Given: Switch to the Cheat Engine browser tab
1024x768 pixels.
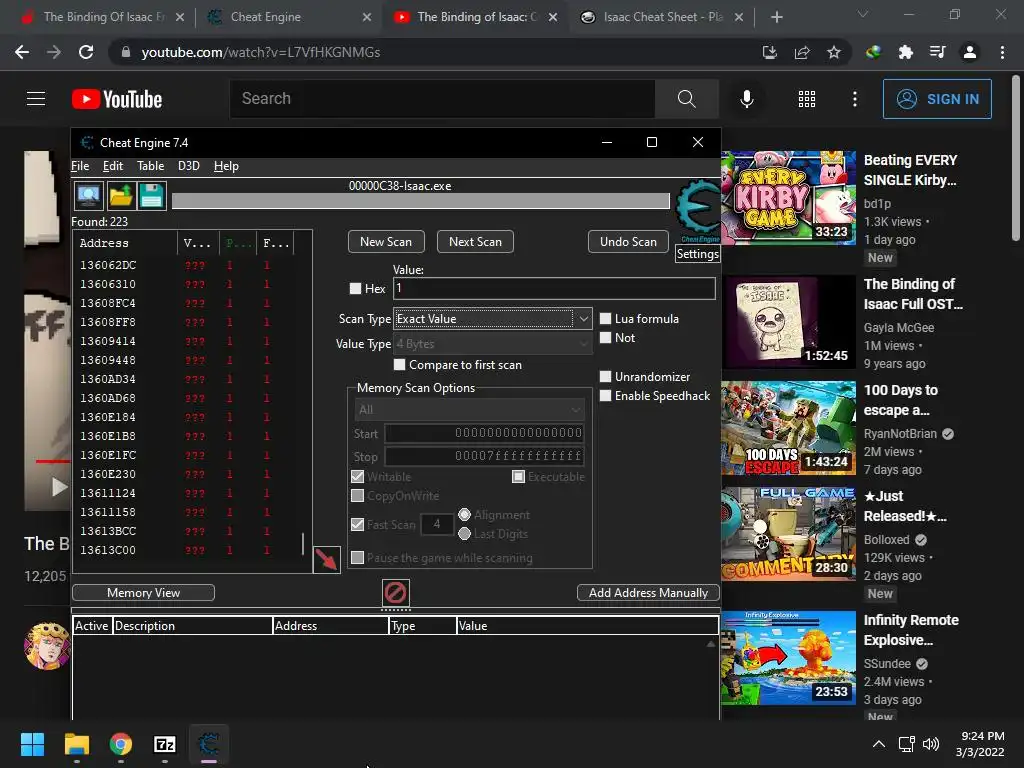Looking at the screenshot, I should (x=287, y=17).
